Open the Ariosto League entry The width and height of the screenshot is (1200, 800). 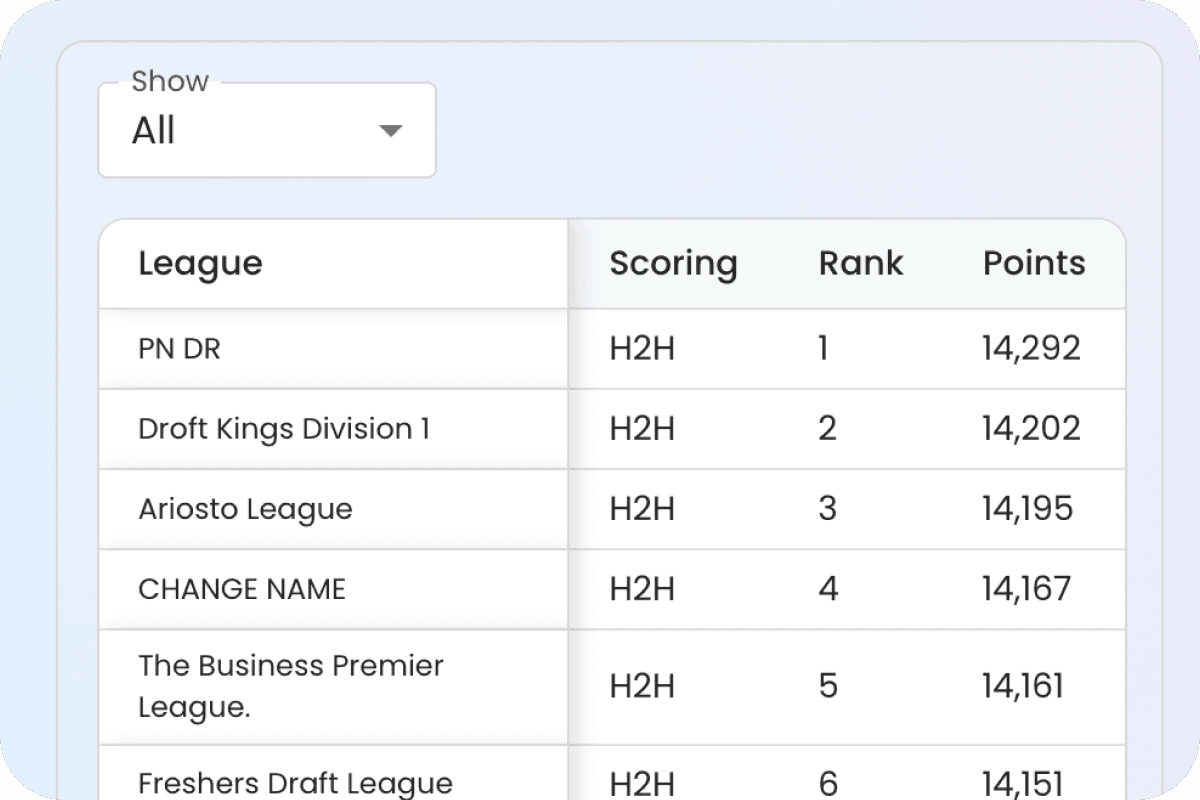click(x=245, y=509)
